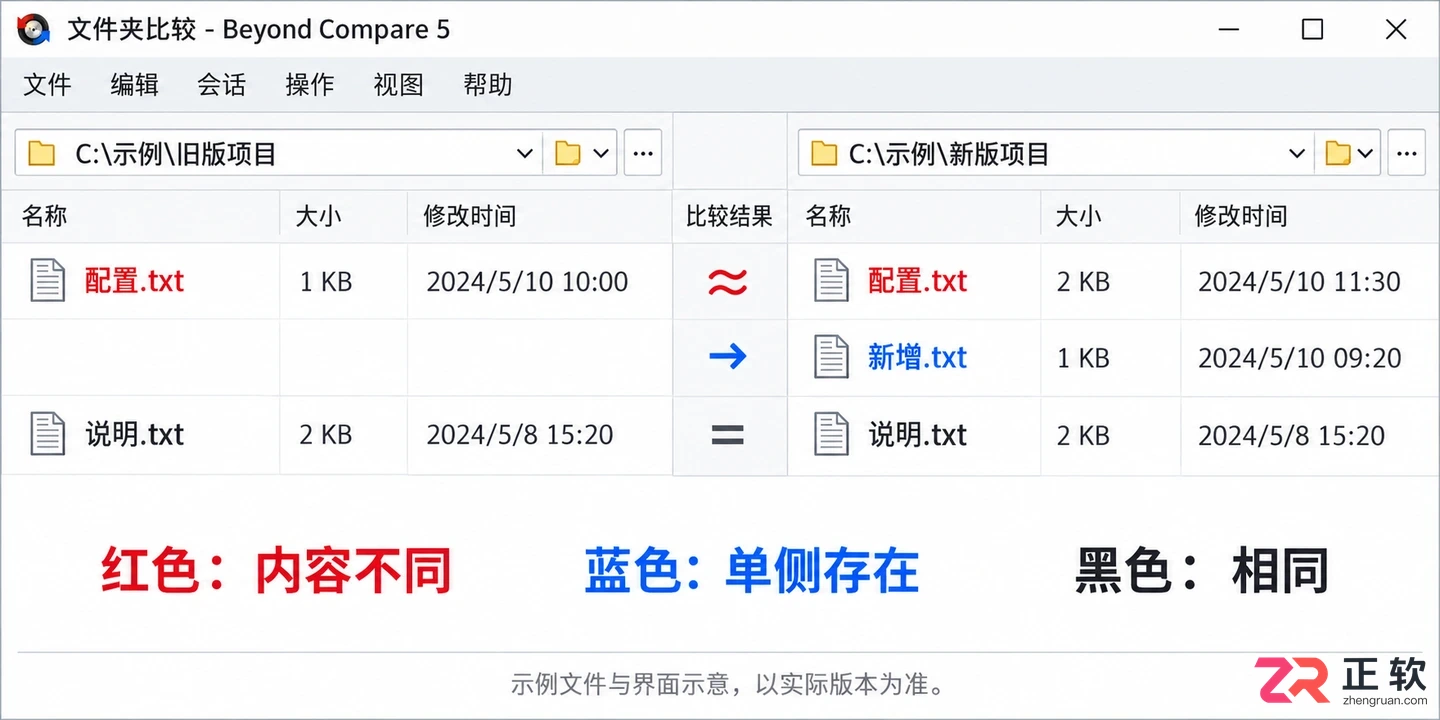The height and width of the screenshot is (720, 1440).
Task: Click the folder icon beside C:\示例\旧版项目 path
Action: tap(42, 153)
